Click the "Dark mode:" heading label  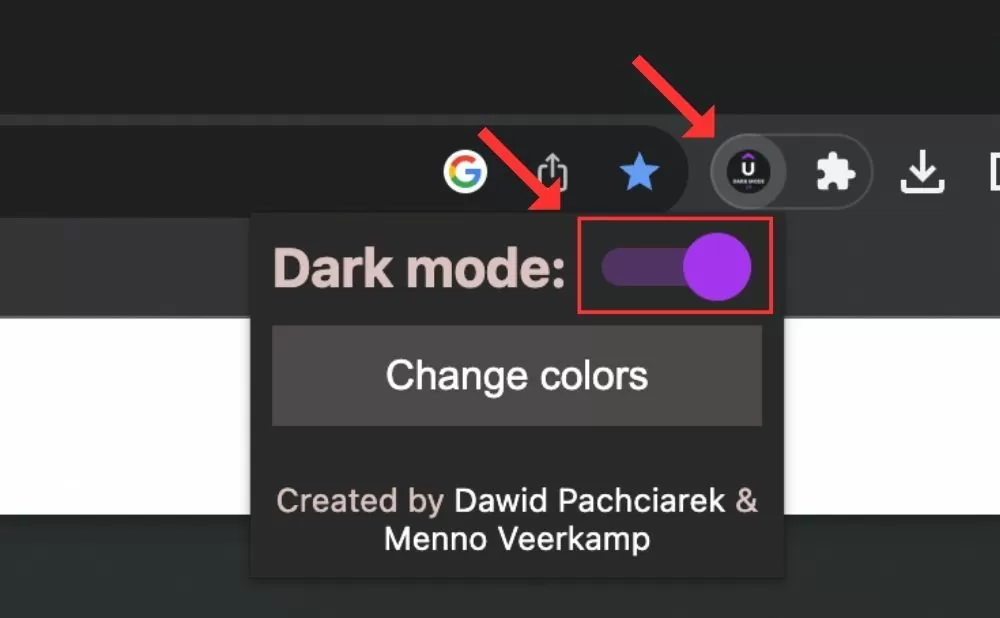[x=419, y=268]
